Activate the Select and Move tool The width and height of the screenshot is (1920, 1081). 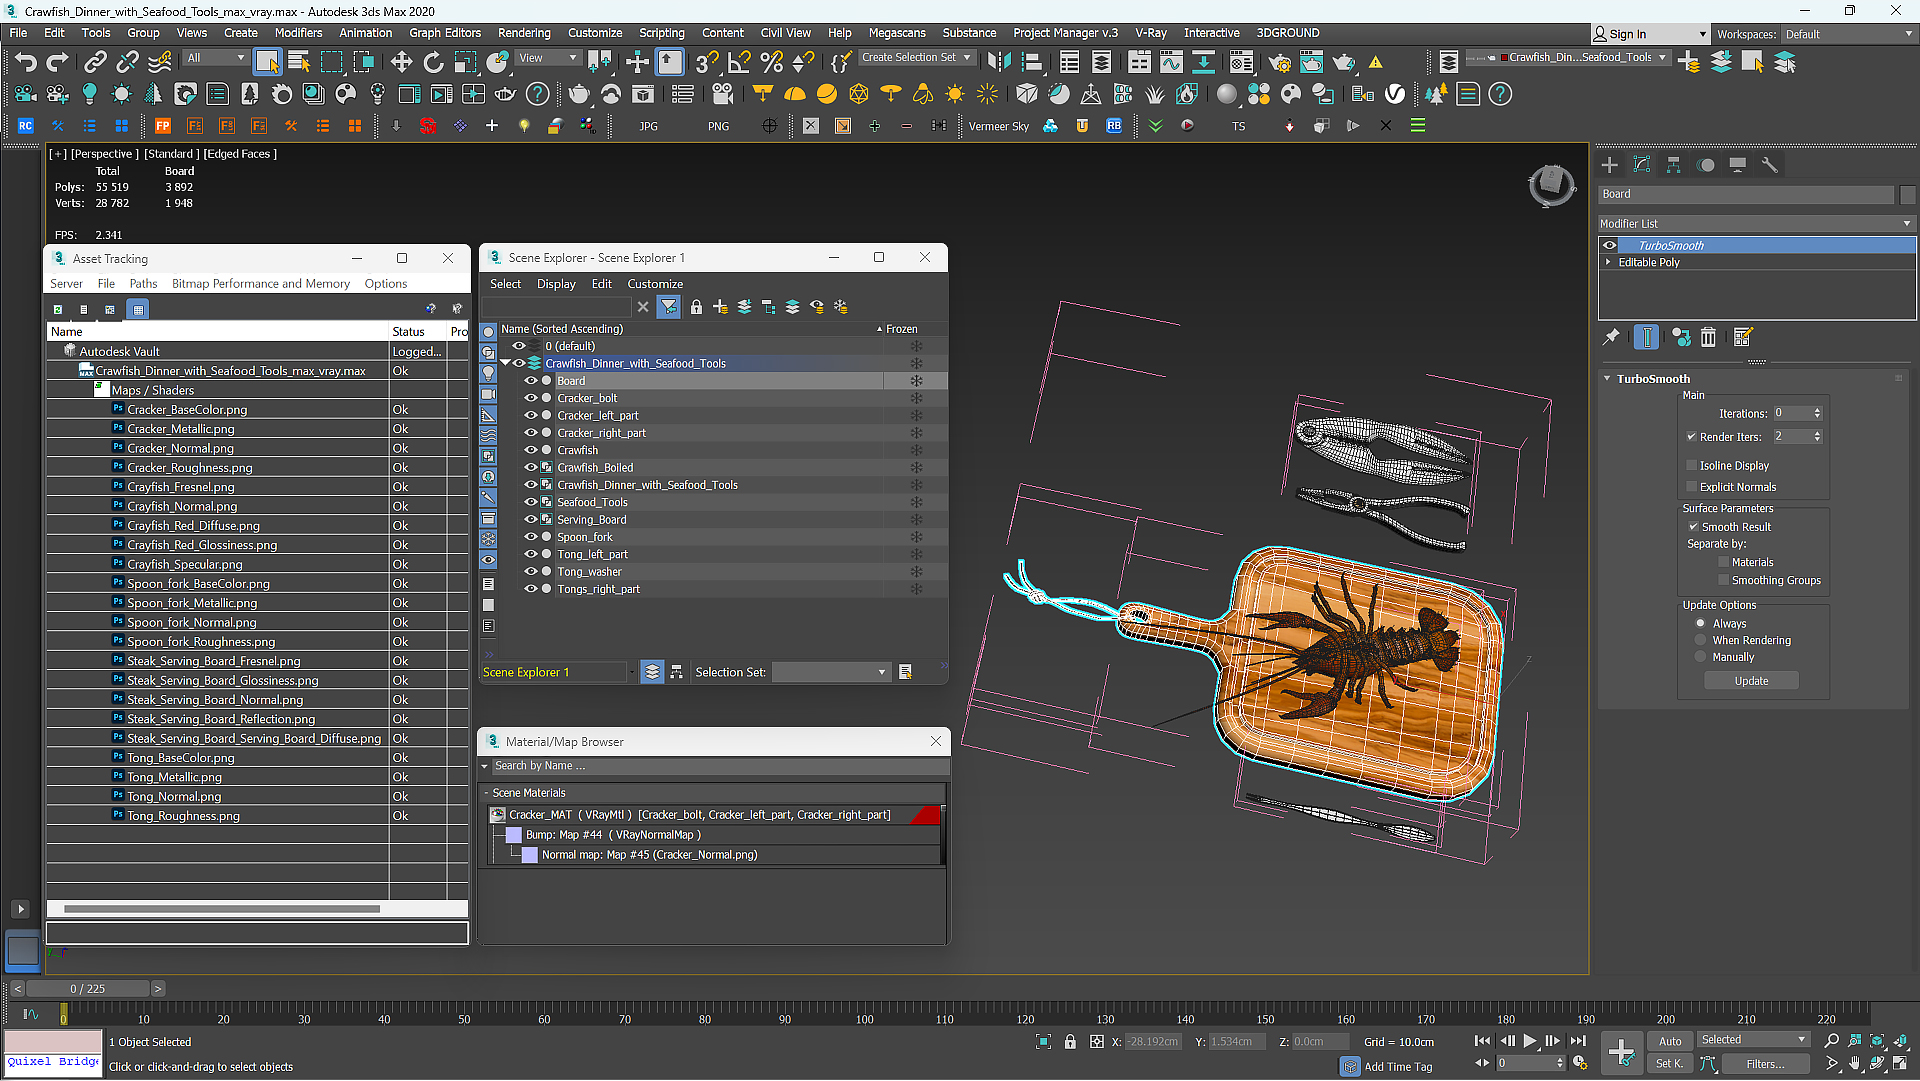click(x=401, y=62)
